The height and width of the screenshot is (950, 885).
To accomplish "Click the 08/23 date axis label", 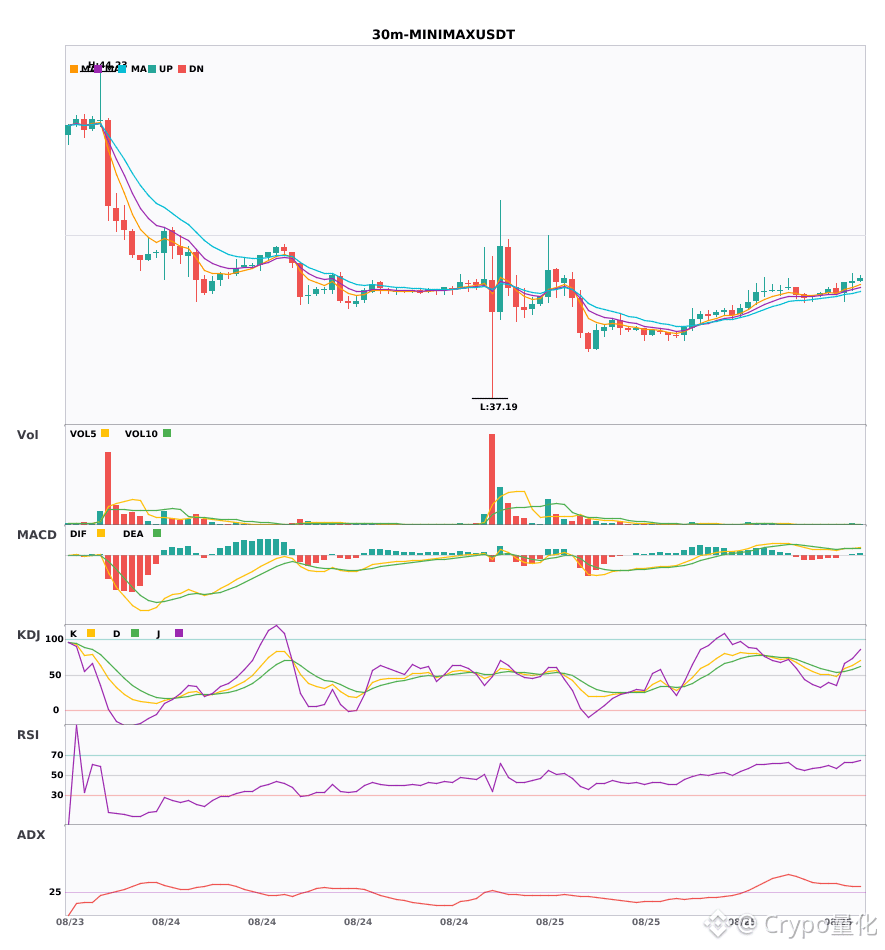I will point(70,922).
